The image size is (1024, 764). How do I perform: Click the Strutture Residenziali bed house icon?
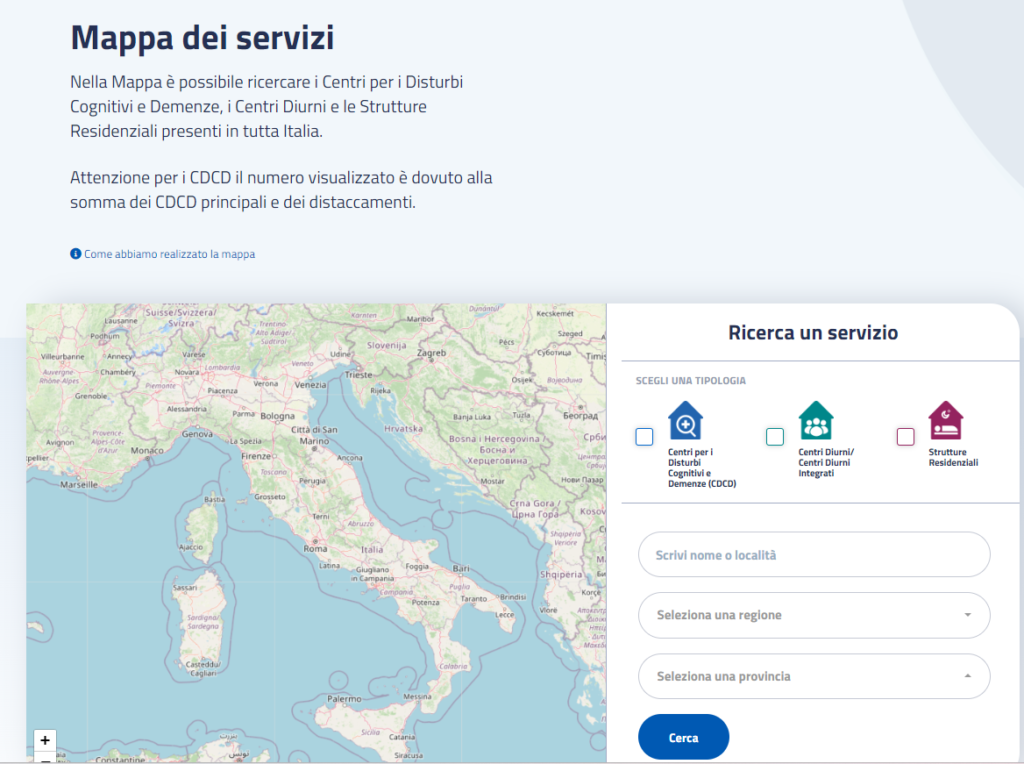click(946, 421)
